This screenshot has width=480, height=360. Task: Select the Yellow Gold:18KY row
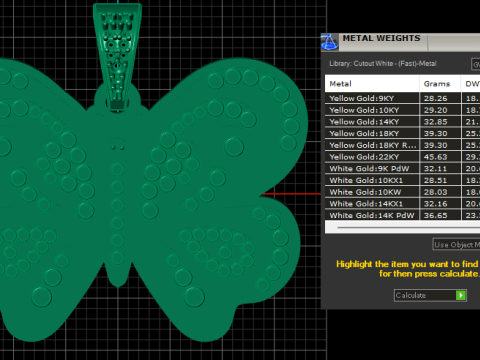[402, 133]
